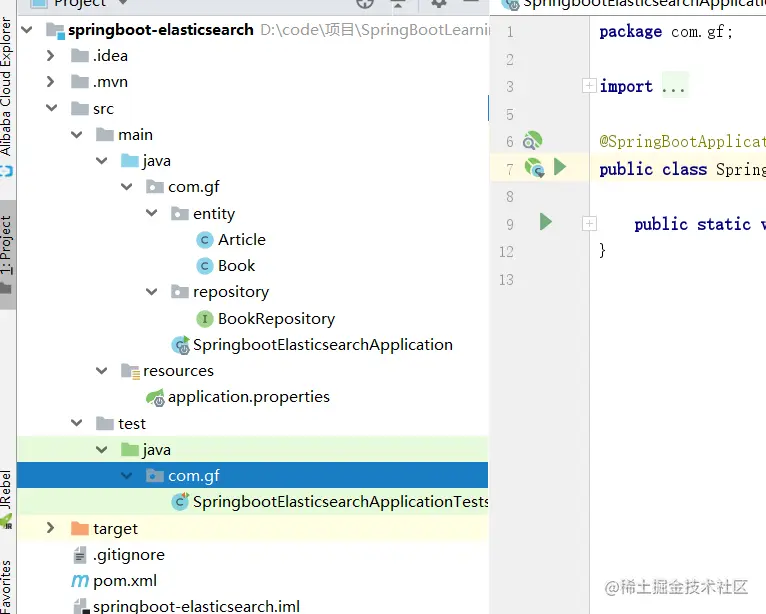This screenshot has height=614, width=766.
Task: Select the pom.xml file
Action: click(x=125, y=581)
